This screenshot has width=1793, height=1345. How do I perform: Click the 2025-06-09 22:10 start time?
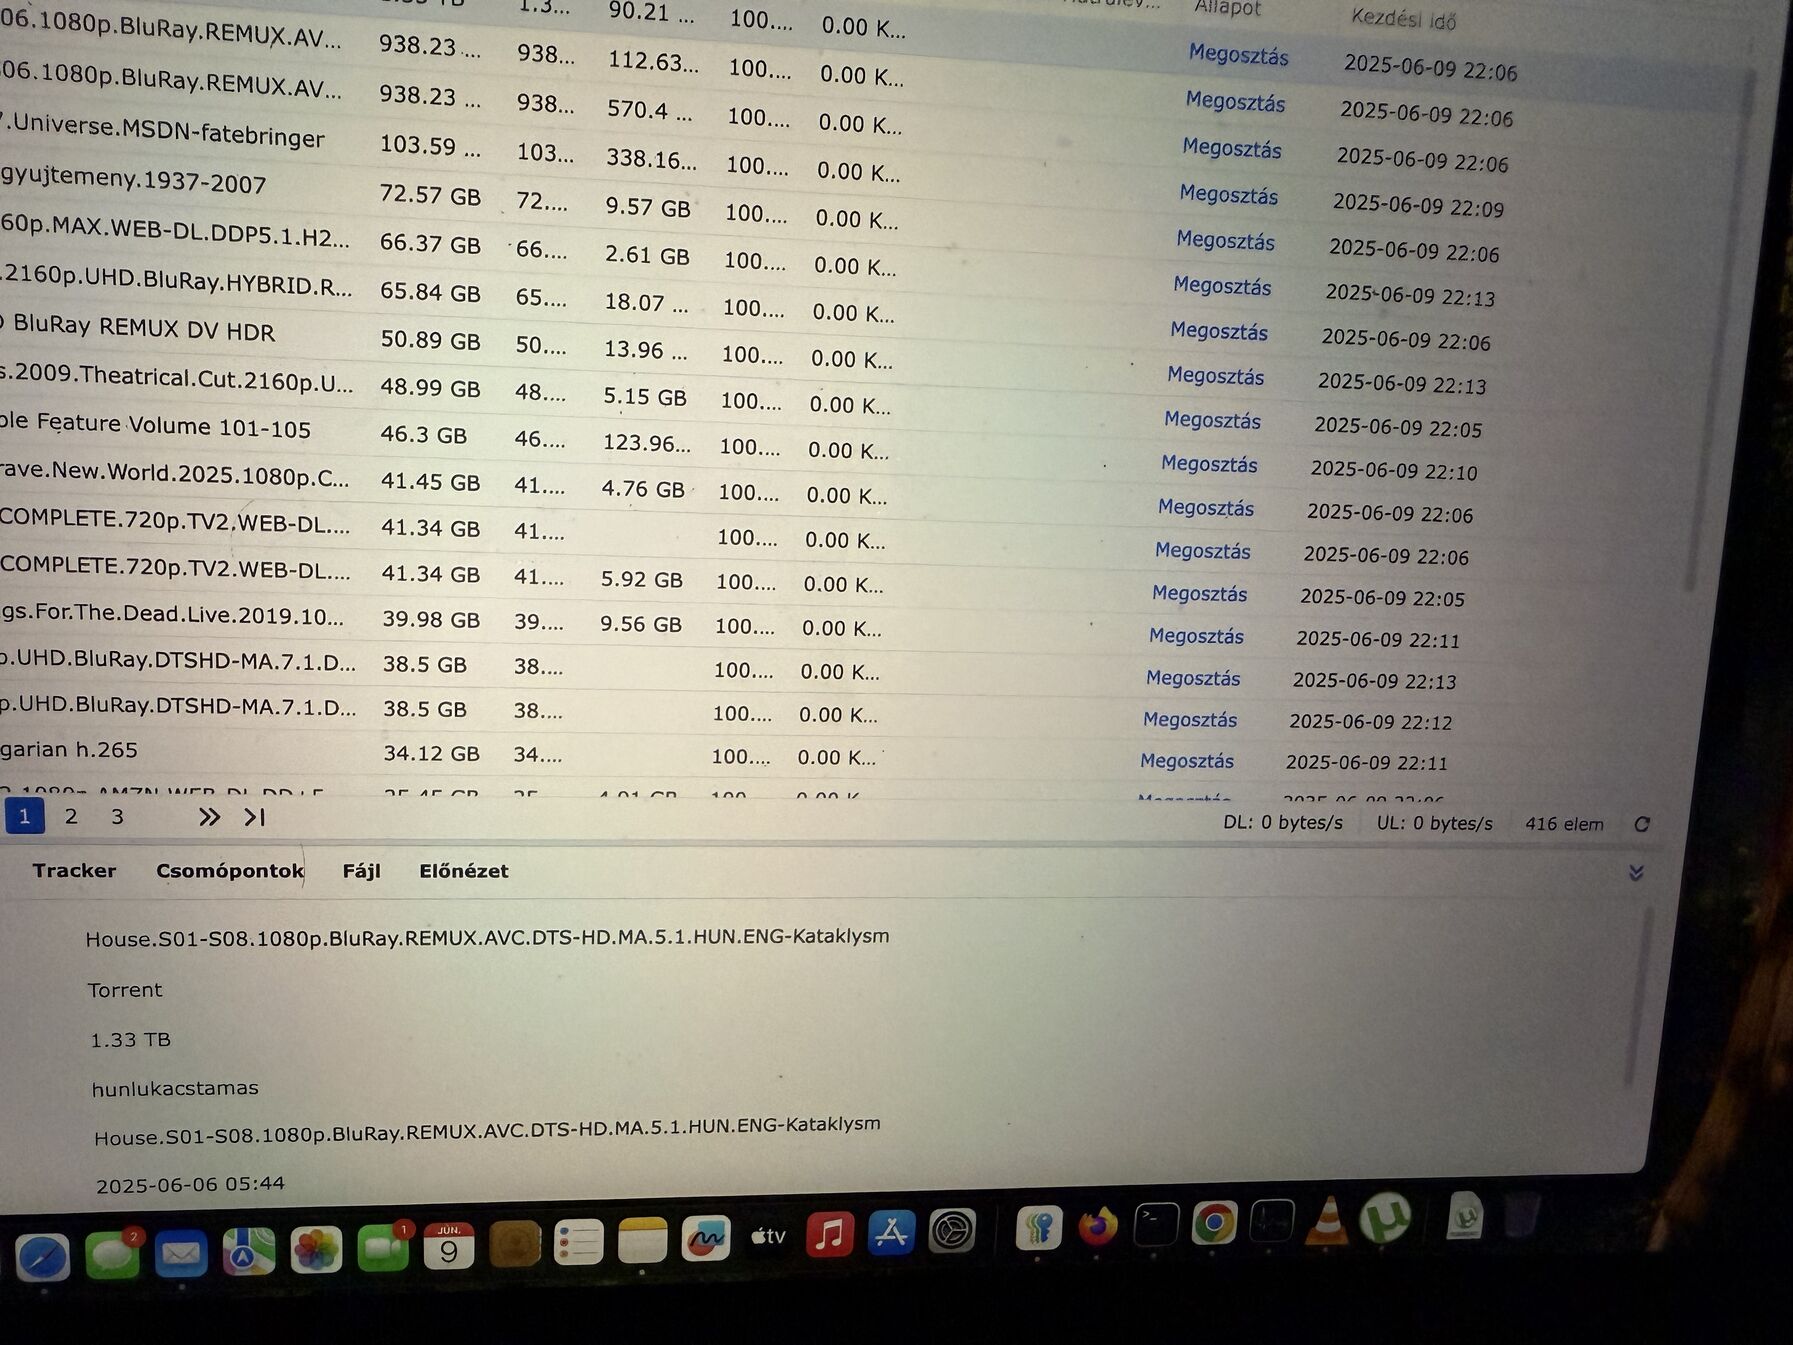[1394, 469]
